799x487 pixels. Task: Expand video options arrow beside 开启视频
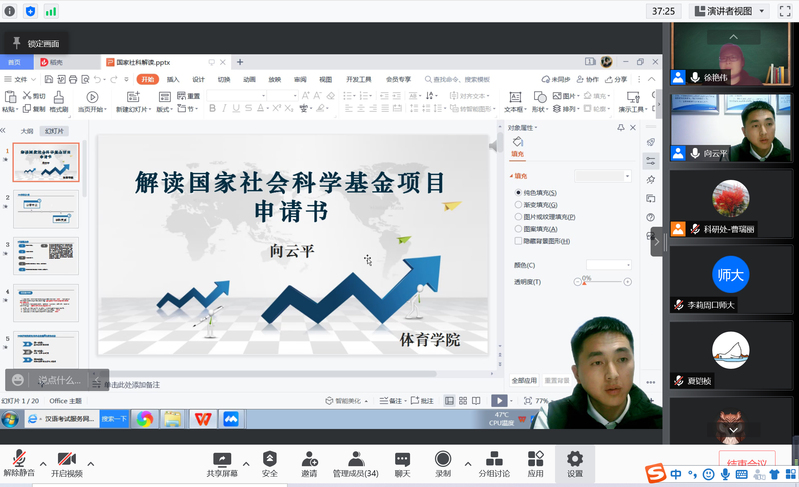click(91, 464)
